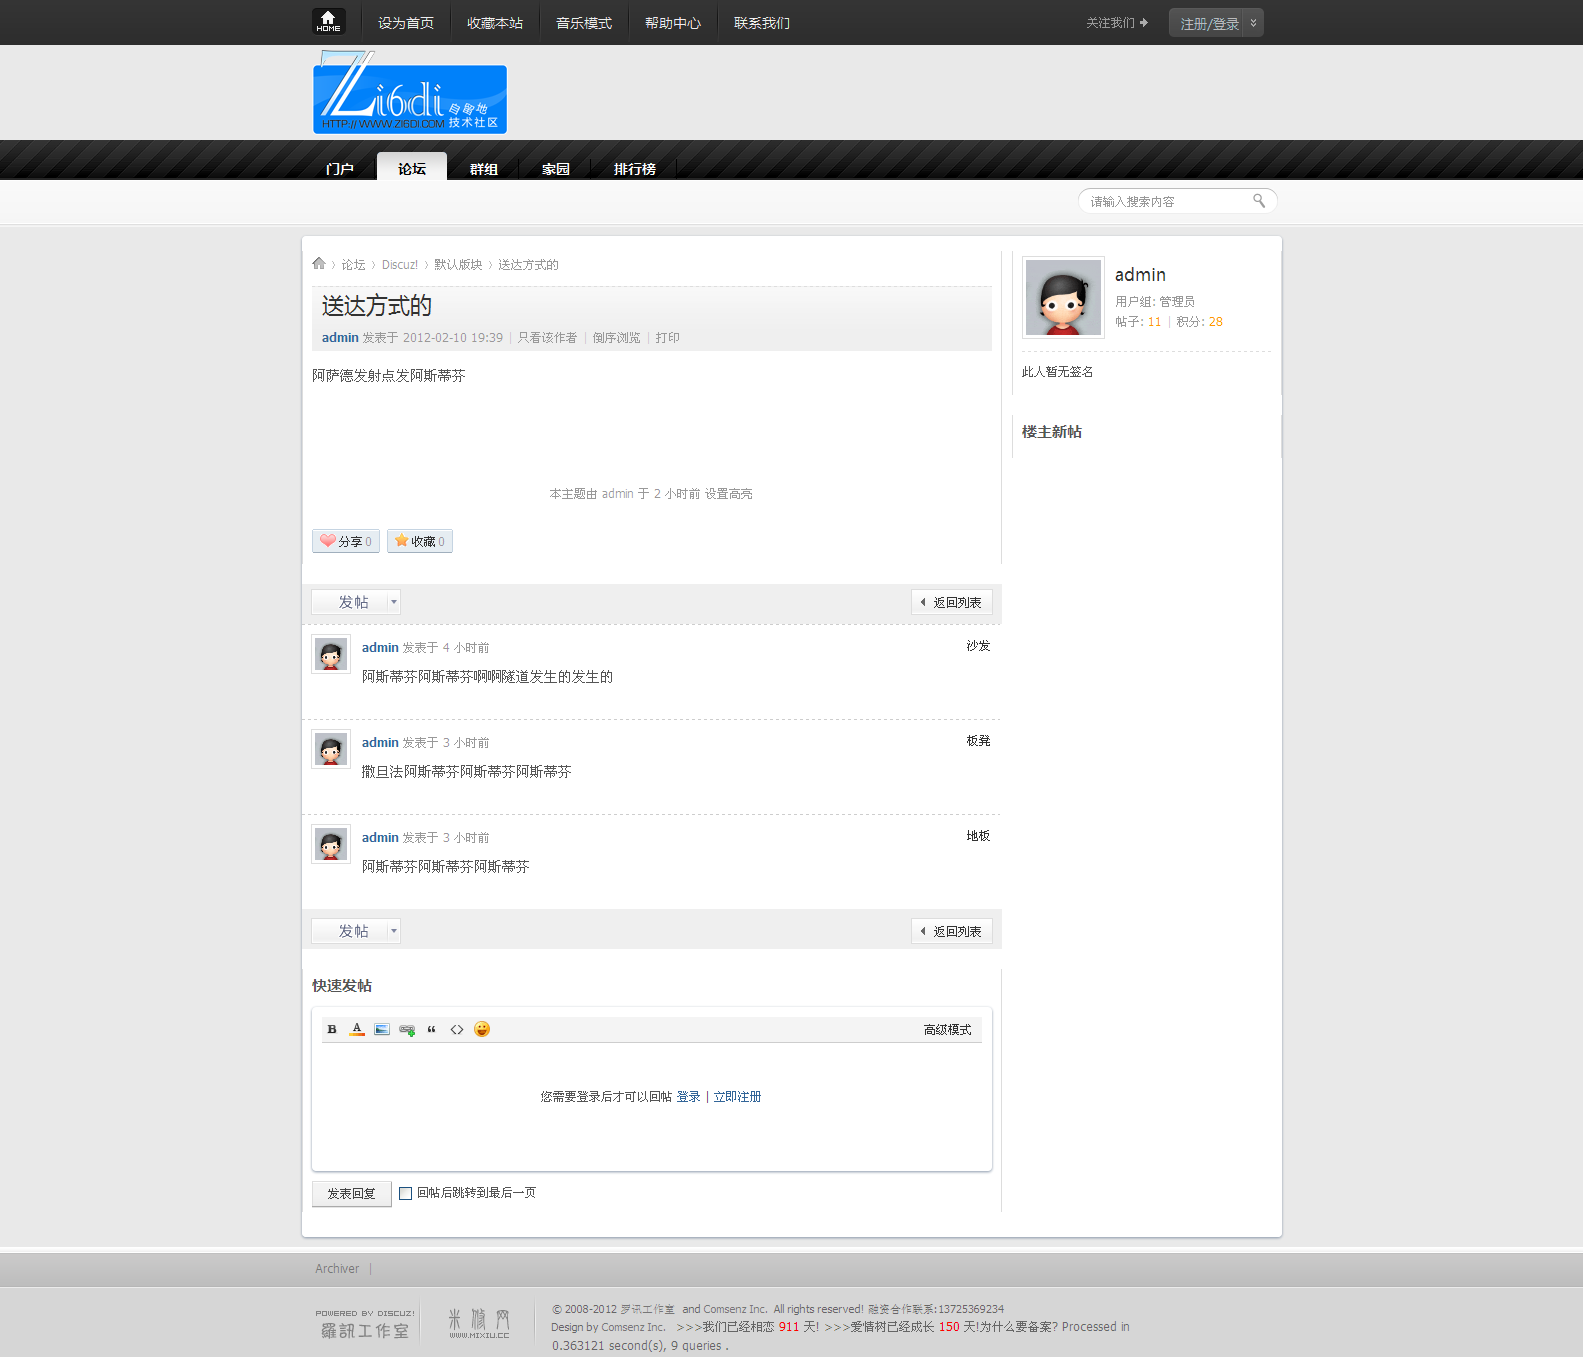Expand the bottom 发帖 dropdown arrow
Image resolution: width=1583 pixels, height=1357 pixels.
coord(394,931)
